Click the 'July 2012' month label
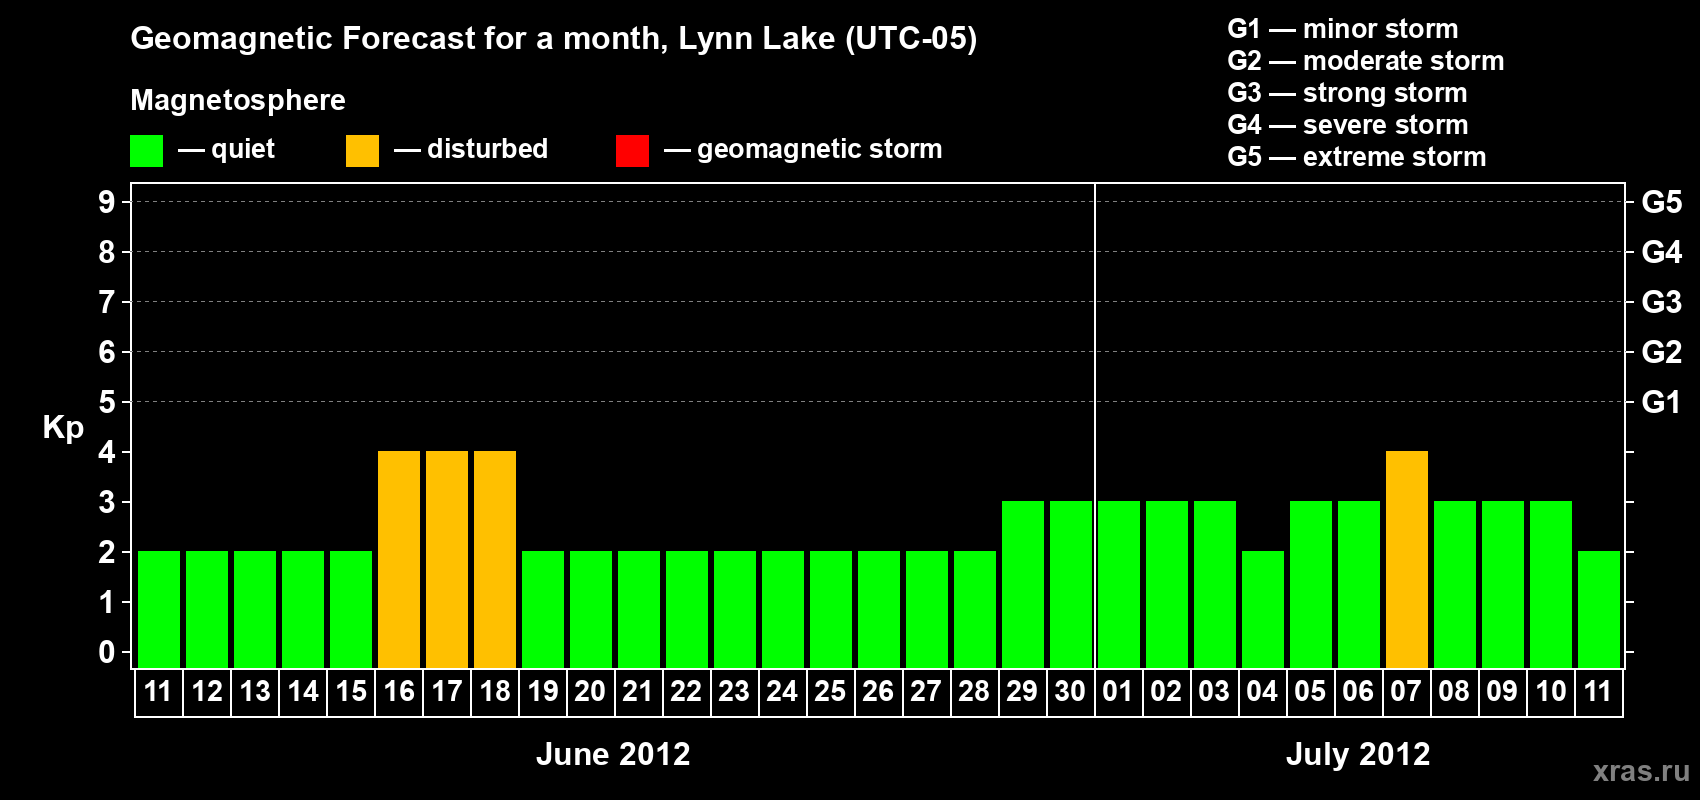The width and height of the screenshot is (1700, 800). (1358, 754)
